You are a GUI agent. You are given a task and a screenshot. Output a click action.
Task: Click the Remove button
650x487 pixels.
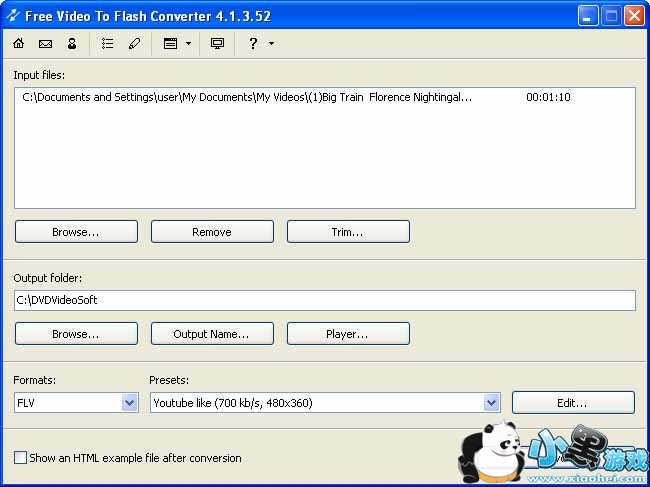click(212, 232)
